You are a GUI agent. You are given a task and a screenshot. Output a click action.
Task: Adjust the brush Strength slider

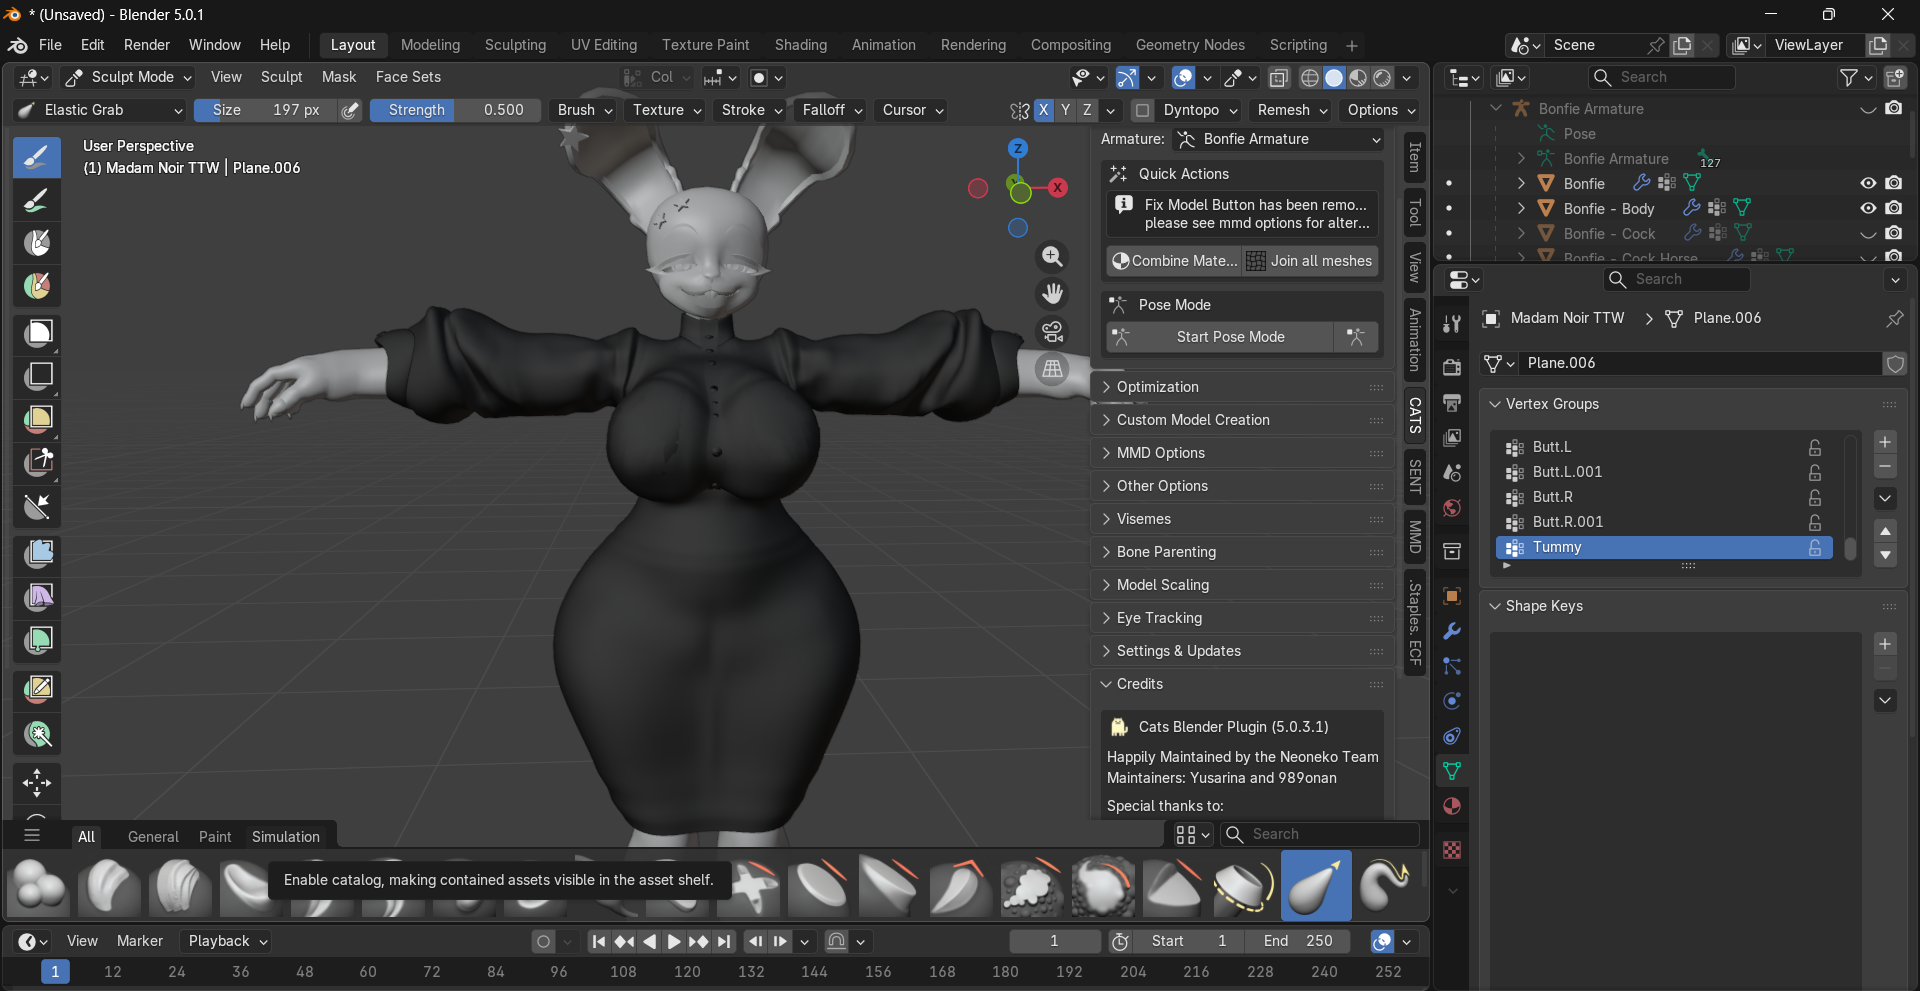click(x=455, y=110)
